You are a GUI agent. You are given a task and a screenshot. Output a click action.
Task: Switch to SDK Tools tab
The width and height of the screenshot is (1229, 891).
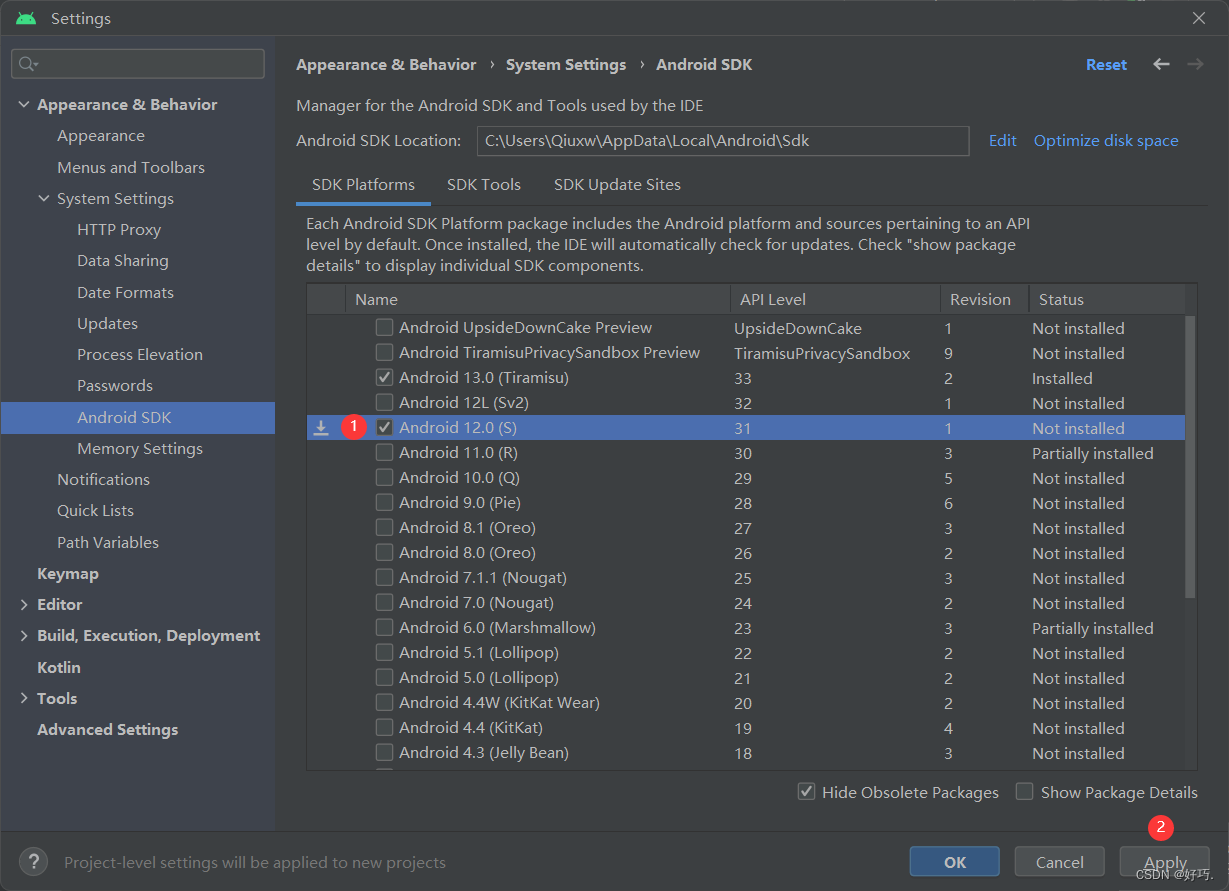tap(484, 185)
